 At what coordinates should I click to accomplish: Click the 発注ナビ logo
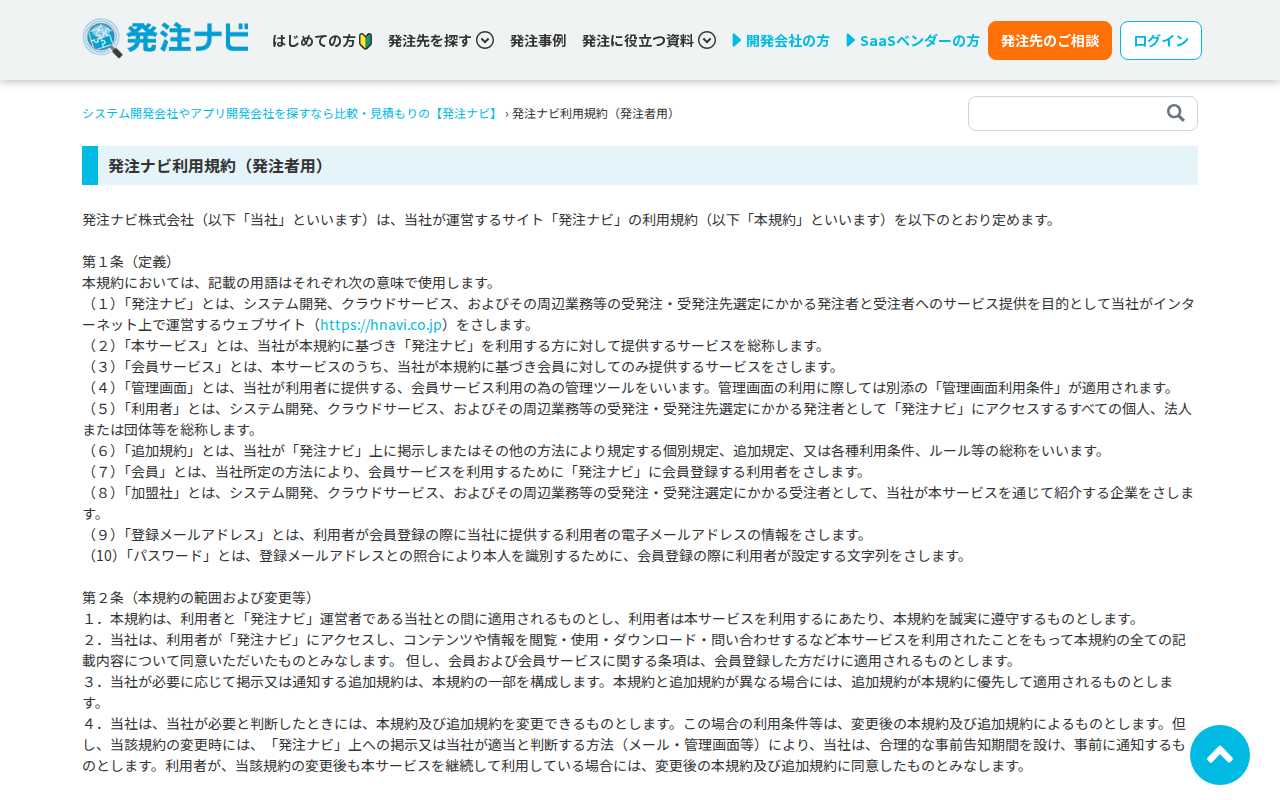click(166, 39)
